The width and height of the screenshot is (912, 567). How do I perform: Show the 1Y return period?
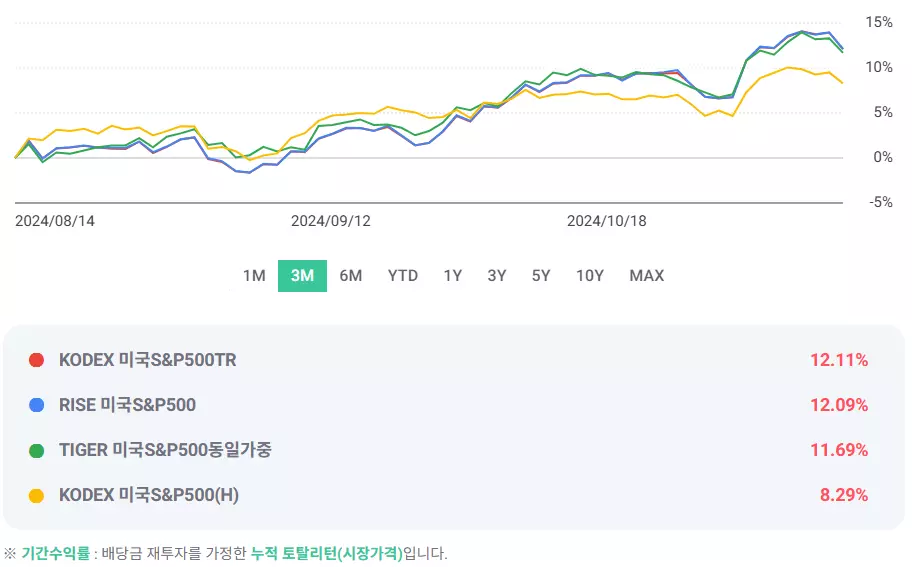click(453, 276)
